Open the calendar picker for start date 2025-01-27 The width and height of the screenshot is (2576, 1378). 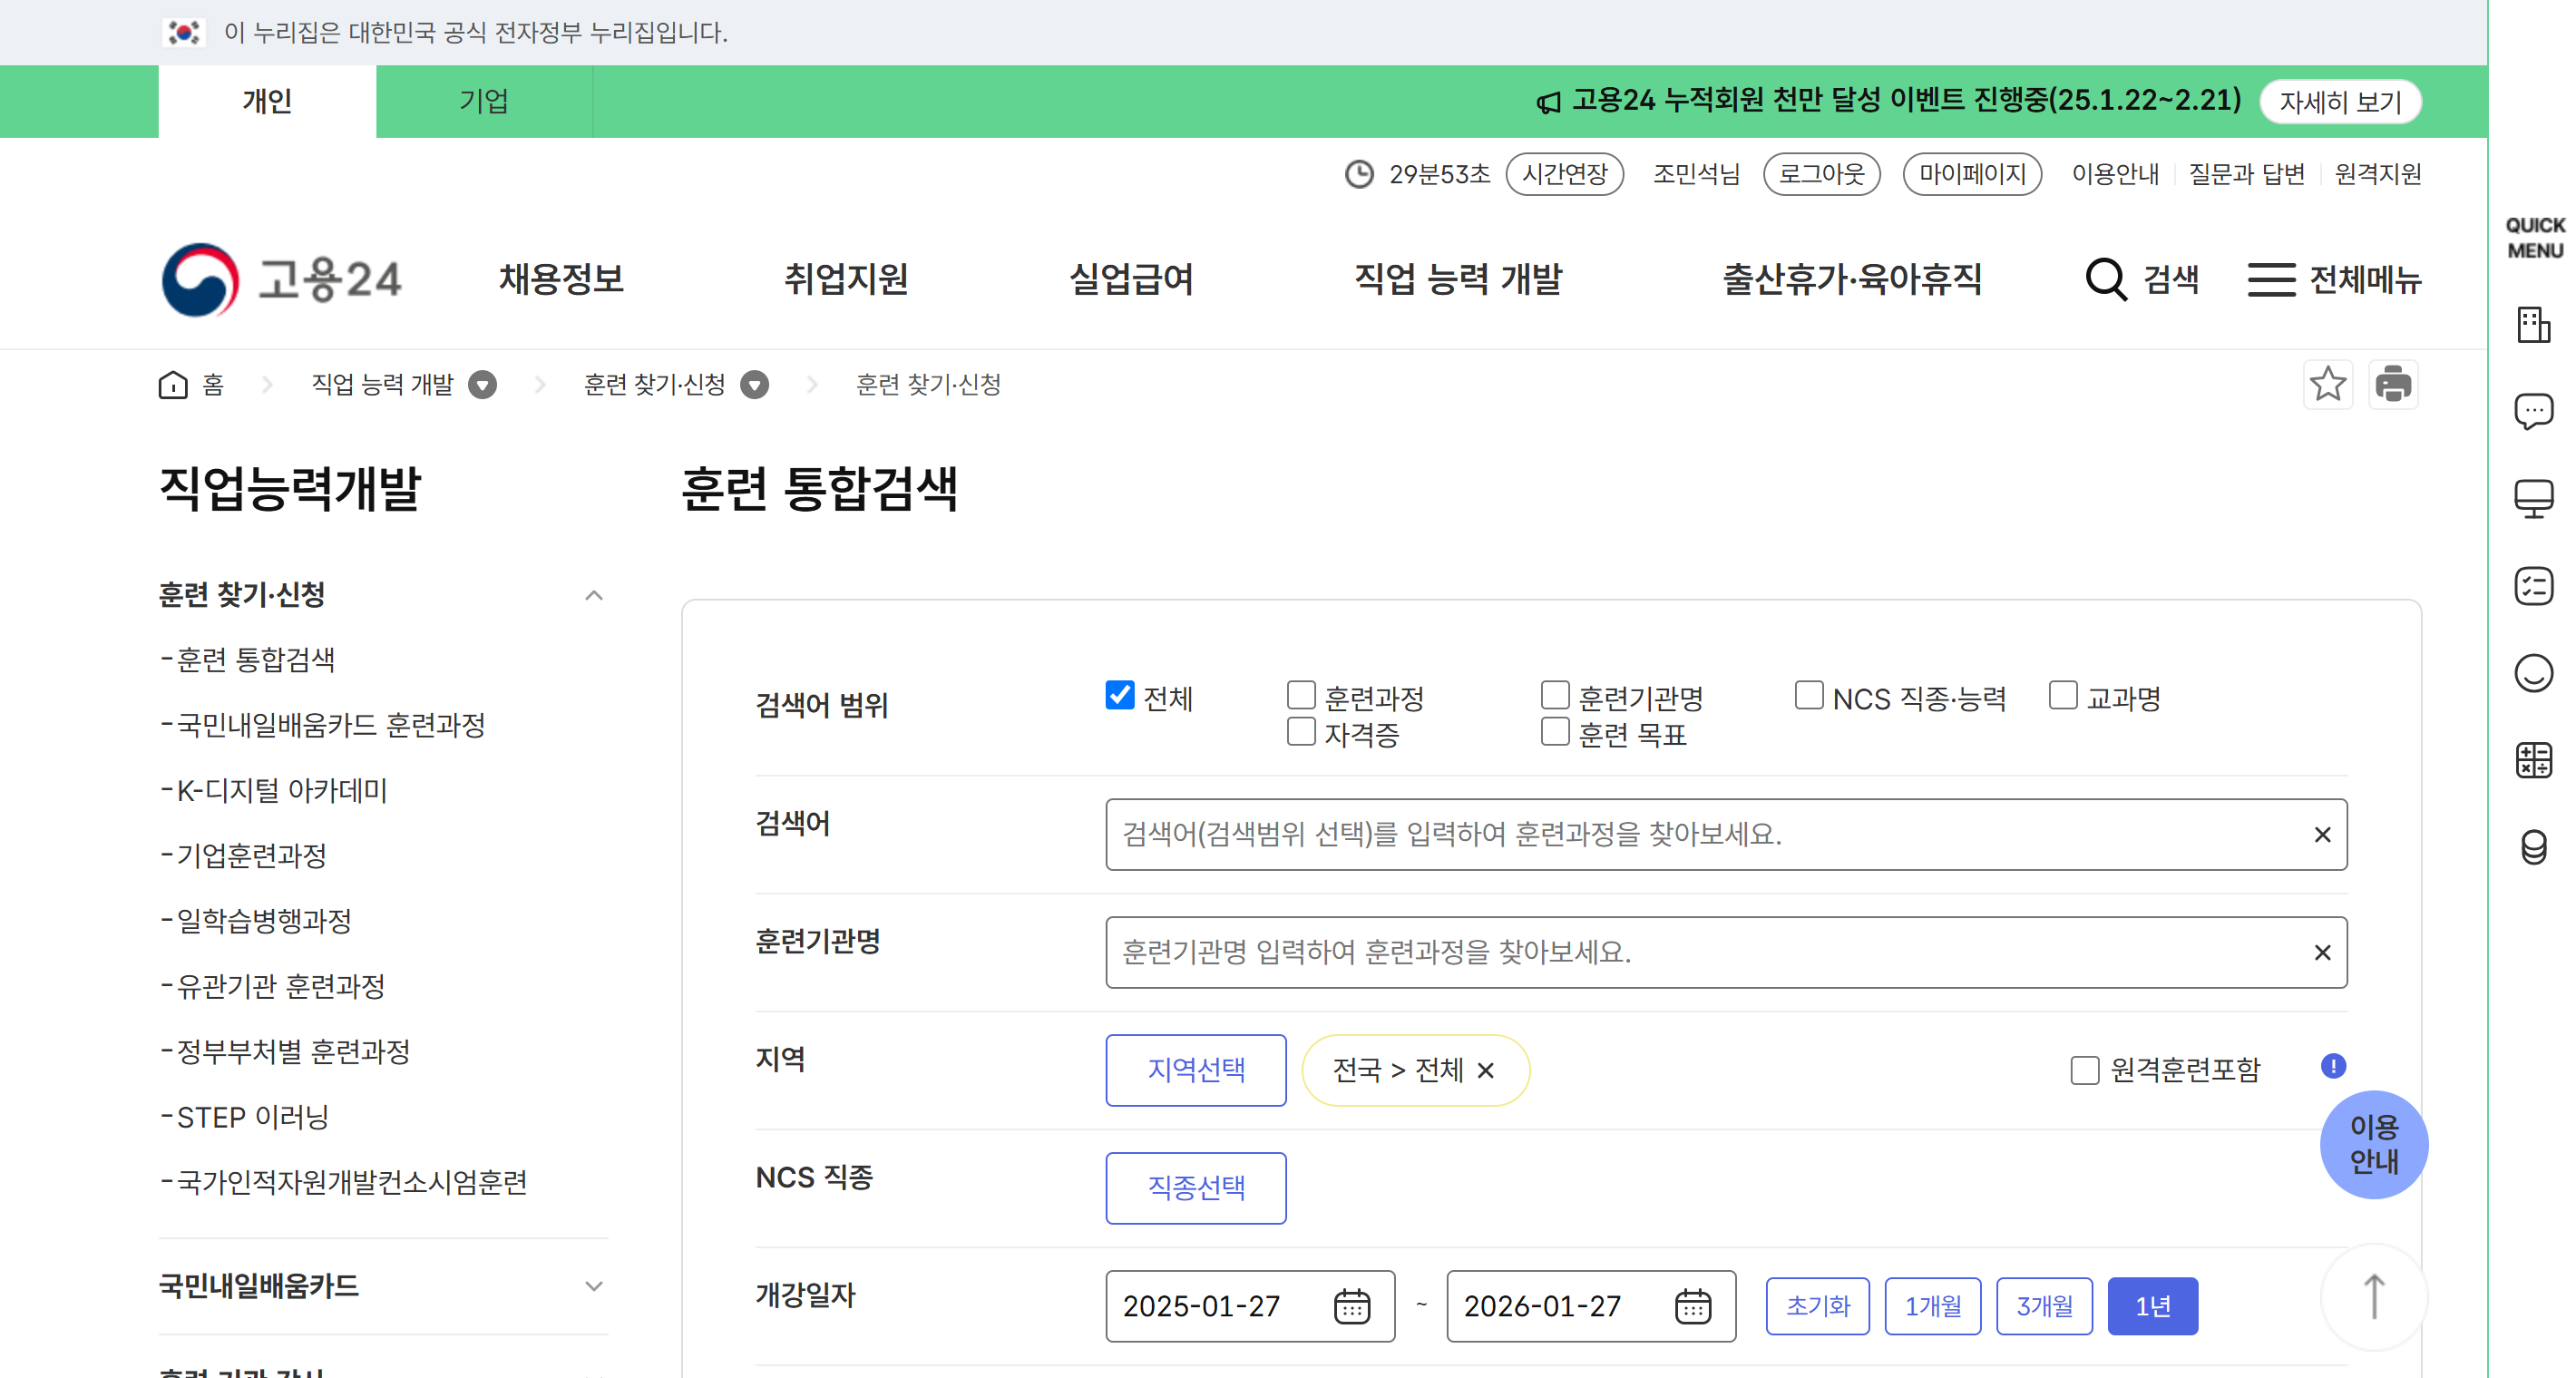tap(1353, 1306)
